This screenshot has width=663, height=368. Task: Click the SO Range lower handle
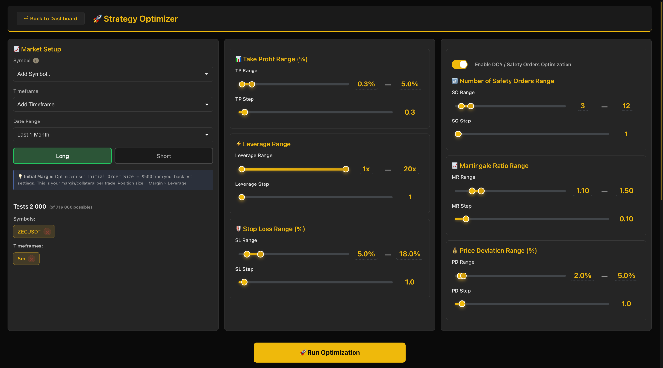461,106
